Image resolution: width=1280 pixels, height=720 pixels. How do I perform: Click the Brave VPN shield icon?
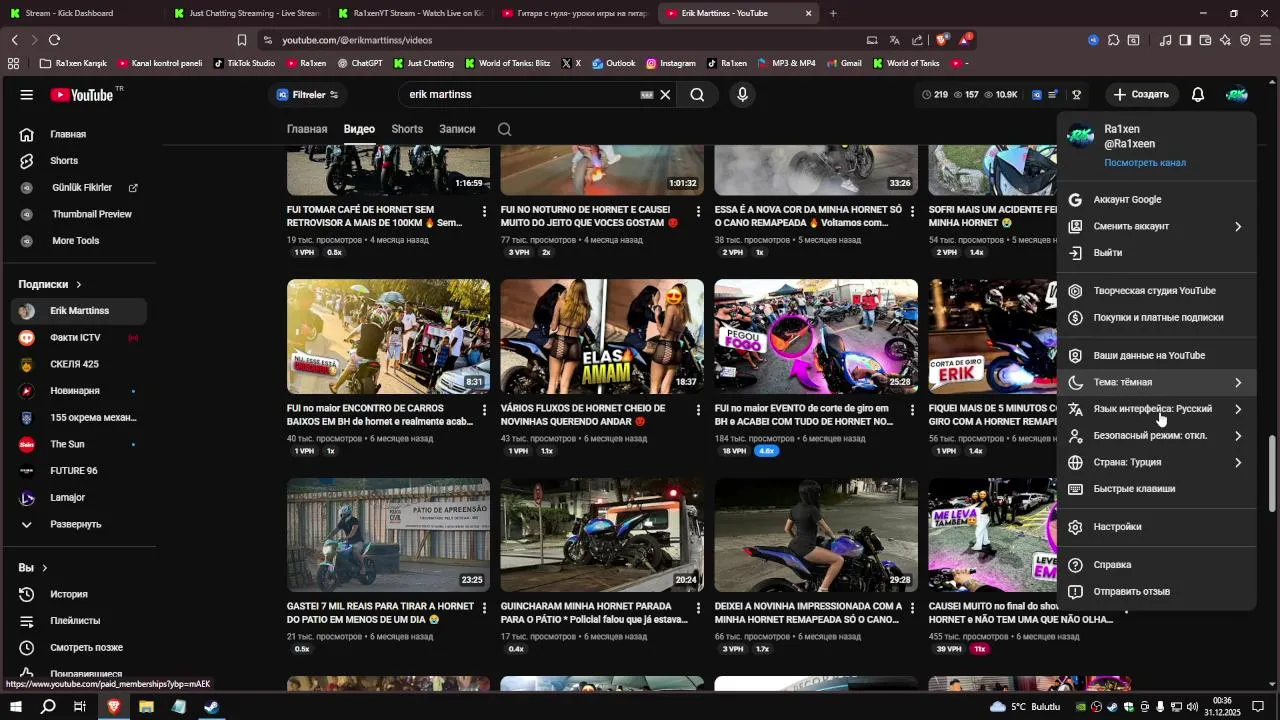[1245, 40]
